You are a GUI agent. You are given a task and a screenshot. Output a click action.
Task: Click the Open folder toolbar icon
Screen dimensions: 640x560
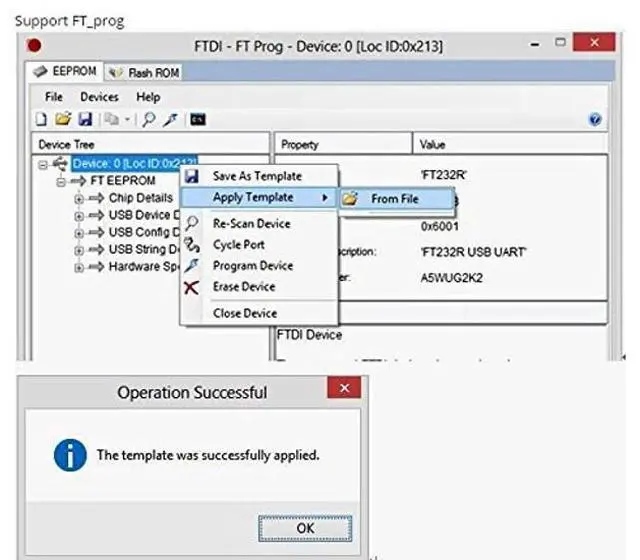(63, 120)
